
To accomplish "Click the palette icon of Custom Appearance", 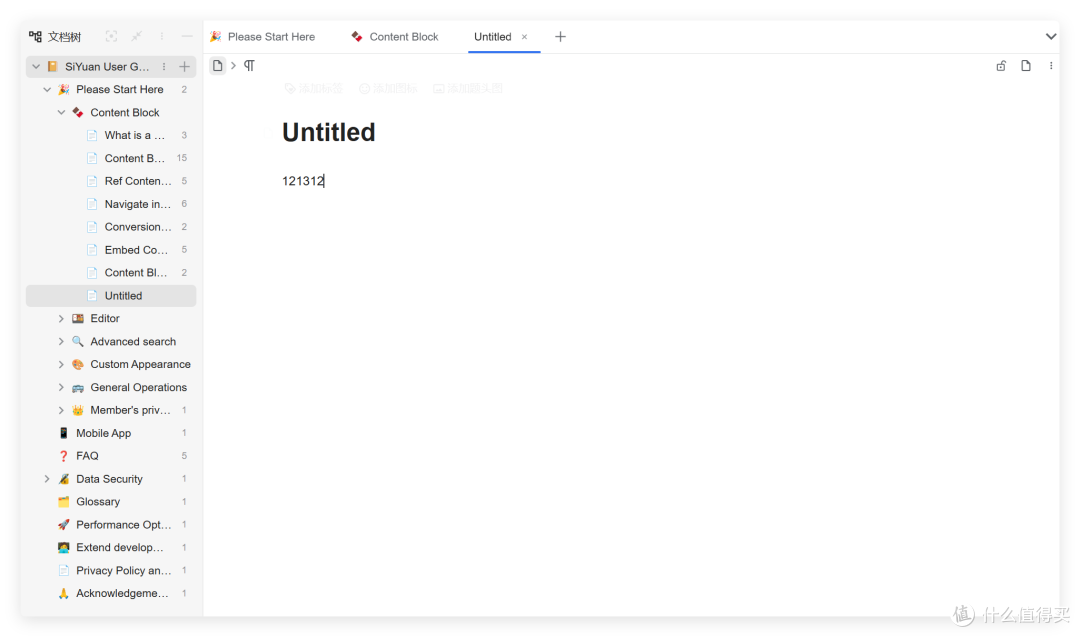I will click(x=78, y=364).
